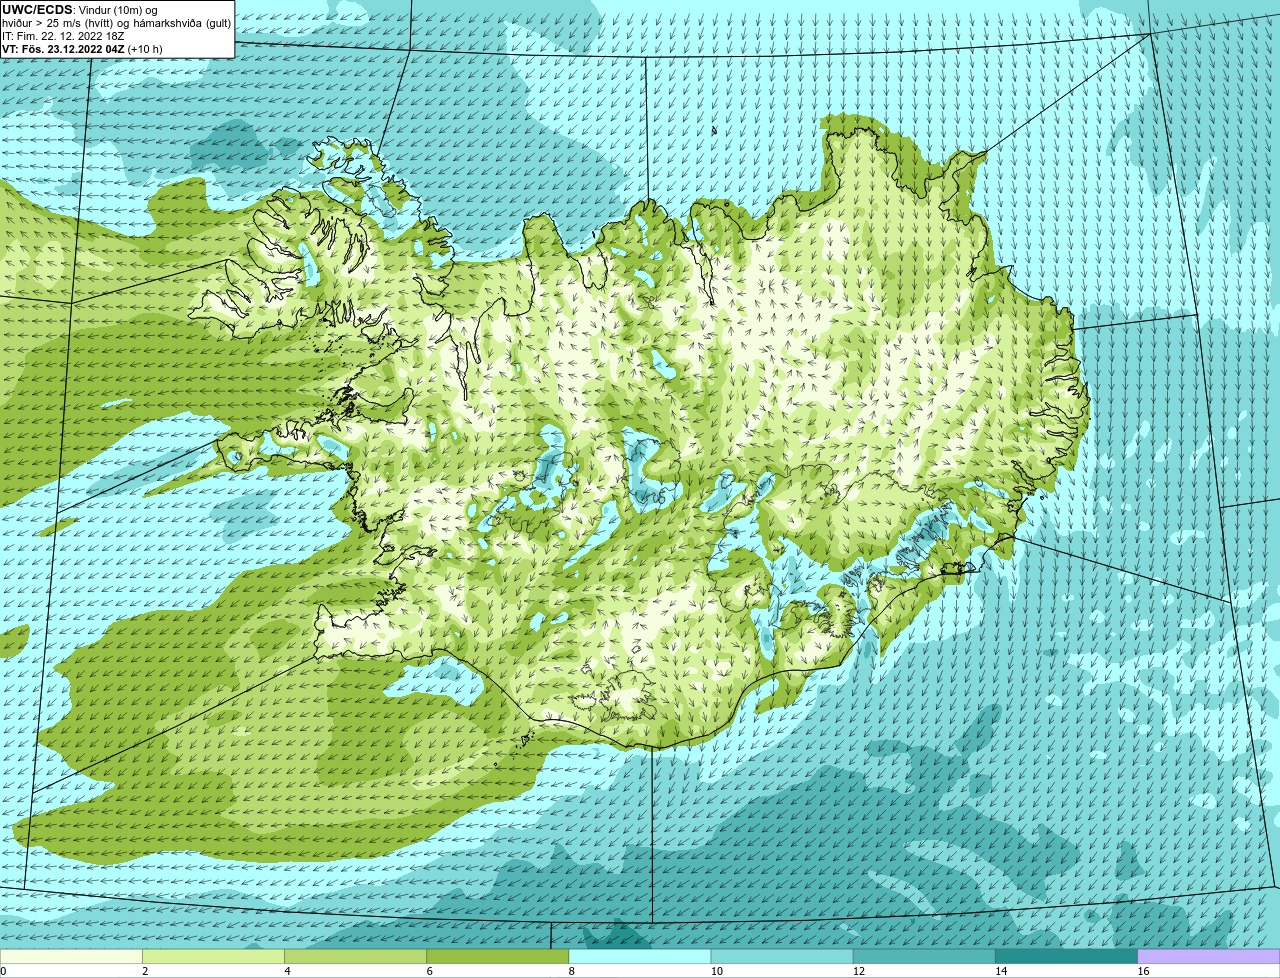This screenshot has width=1280, height=978.
Task: Click the "6" label under the color scale
Action: coord(429,971)
